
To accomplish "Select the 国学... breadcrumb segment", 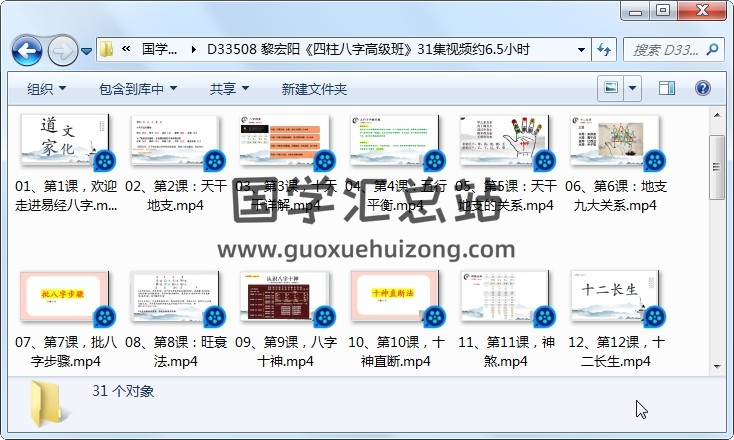I will click(160, 49).
